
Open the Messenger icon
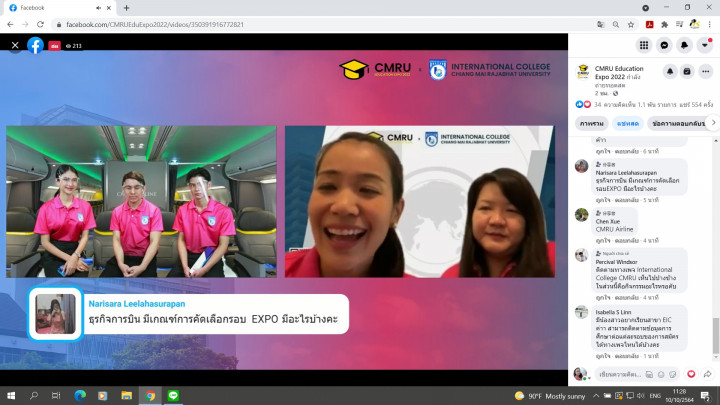pyautogui.click(x=664, y=45)
